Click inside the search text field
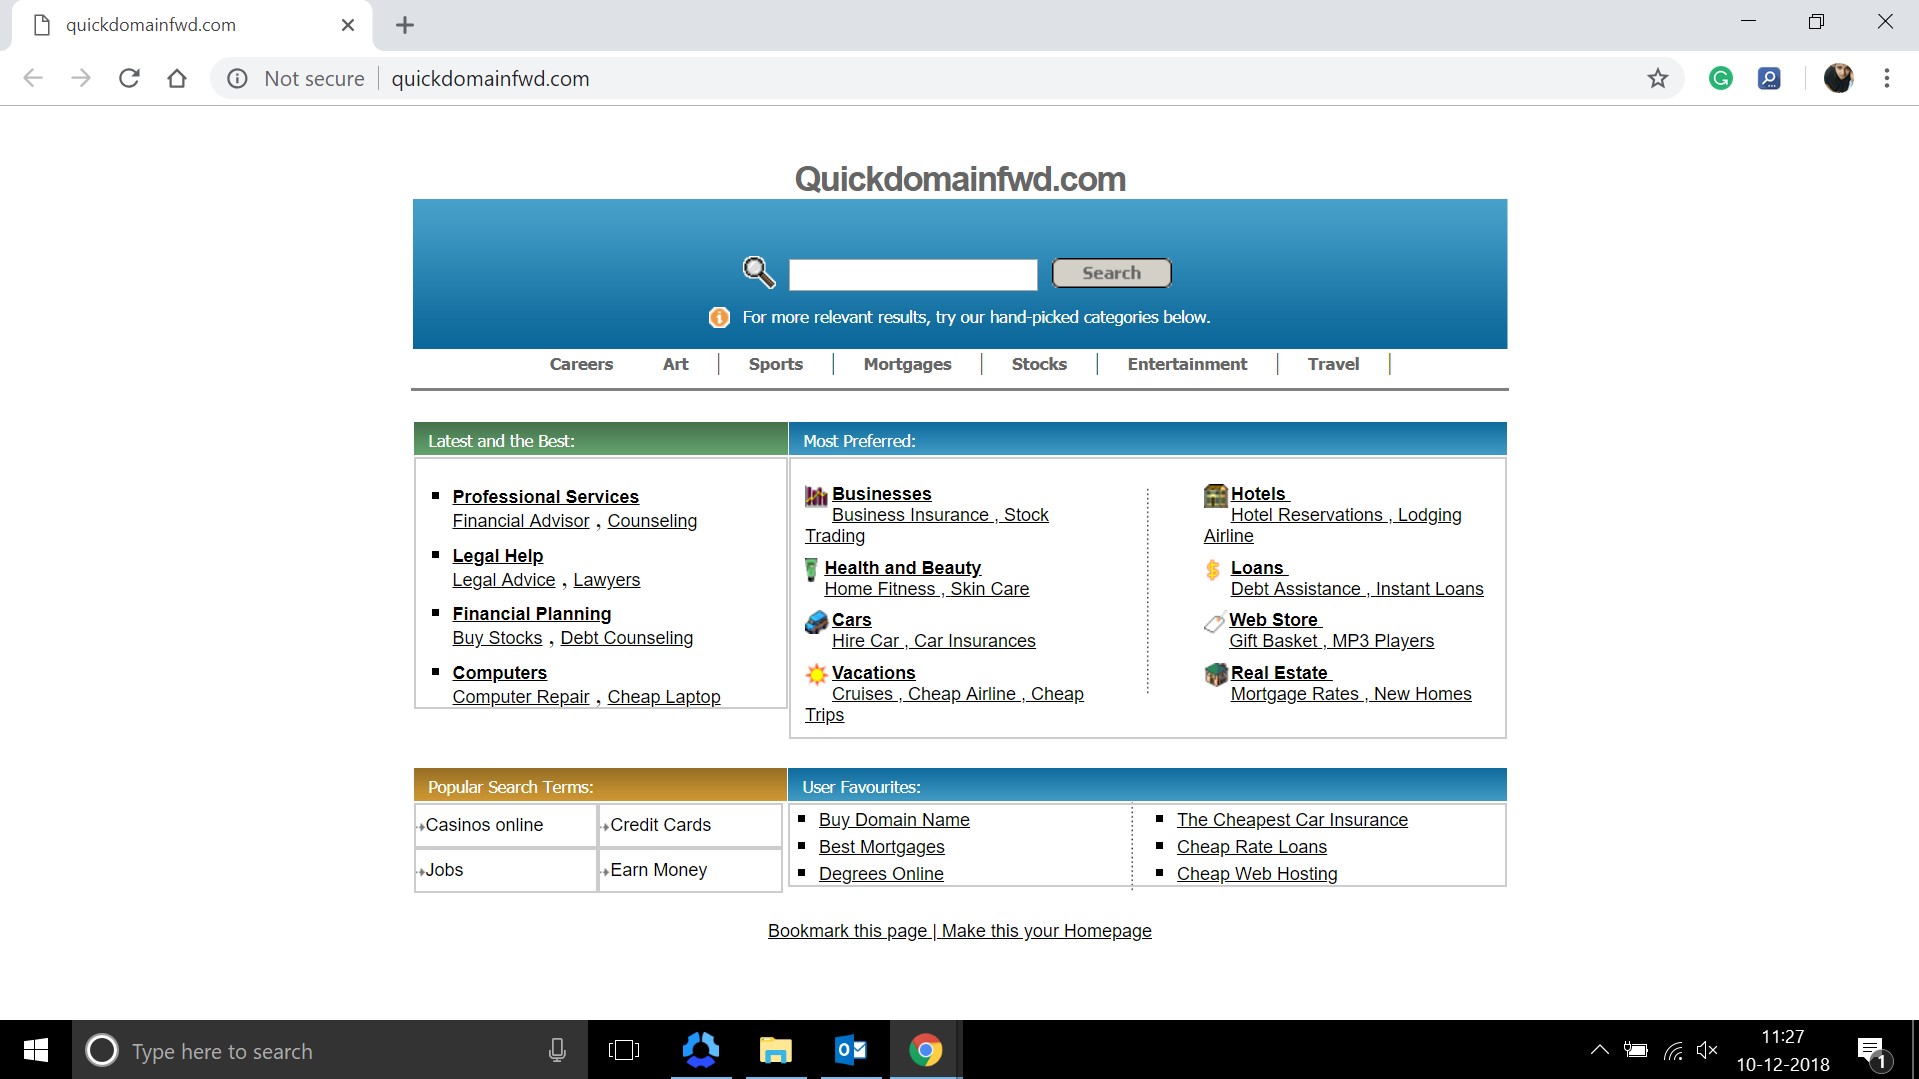1919x1079 pixels. click(912, 273)
